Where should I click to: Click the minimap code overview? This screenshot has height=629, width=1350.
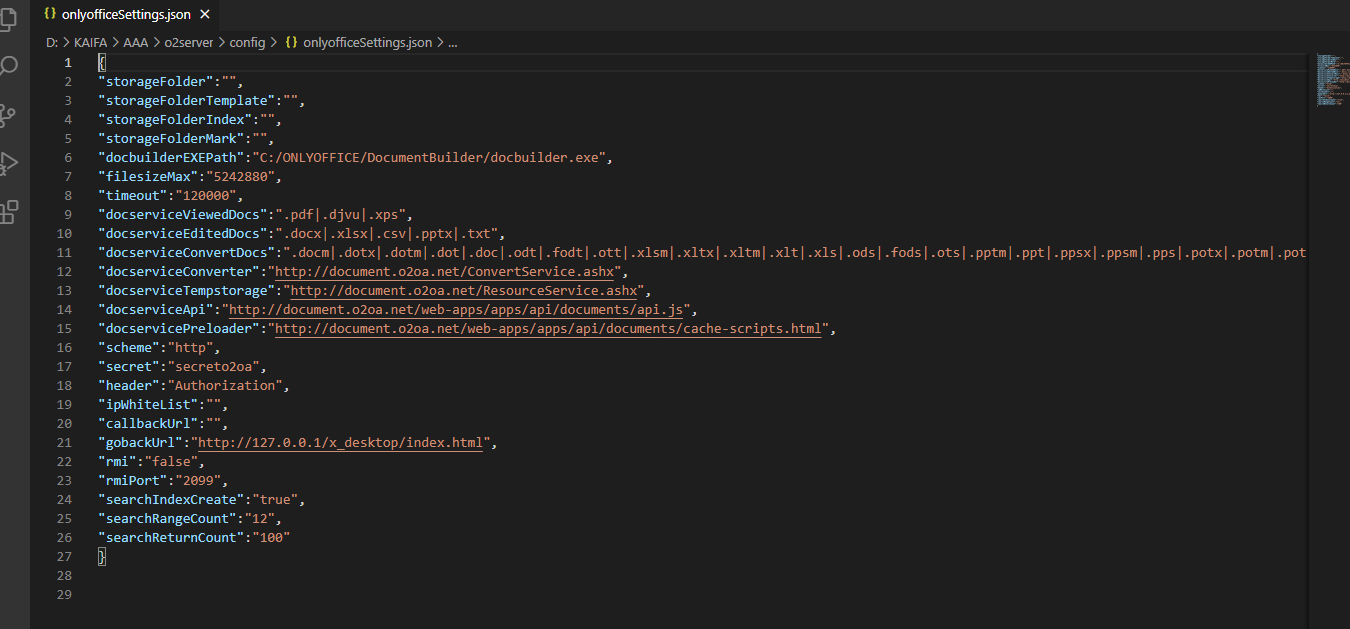coord(1328,80)
